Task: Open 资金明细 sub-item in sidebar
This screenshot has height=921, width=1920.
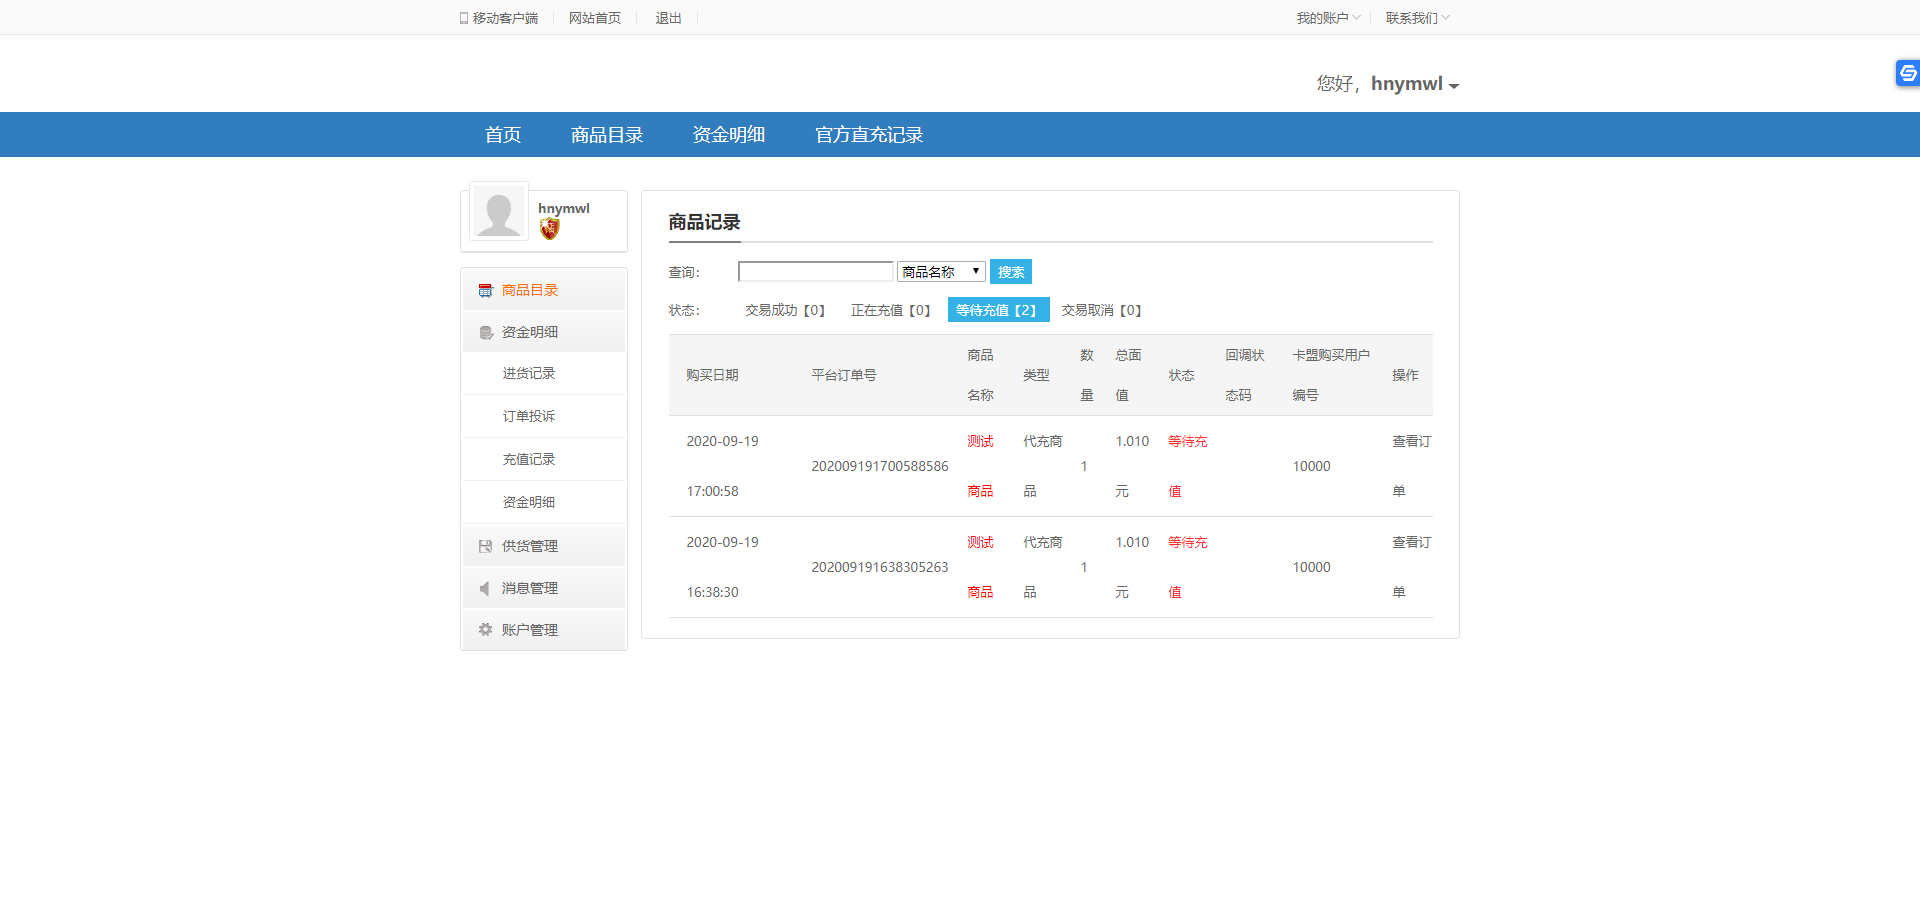Action: pyautogui.click(x=529, y=502)
